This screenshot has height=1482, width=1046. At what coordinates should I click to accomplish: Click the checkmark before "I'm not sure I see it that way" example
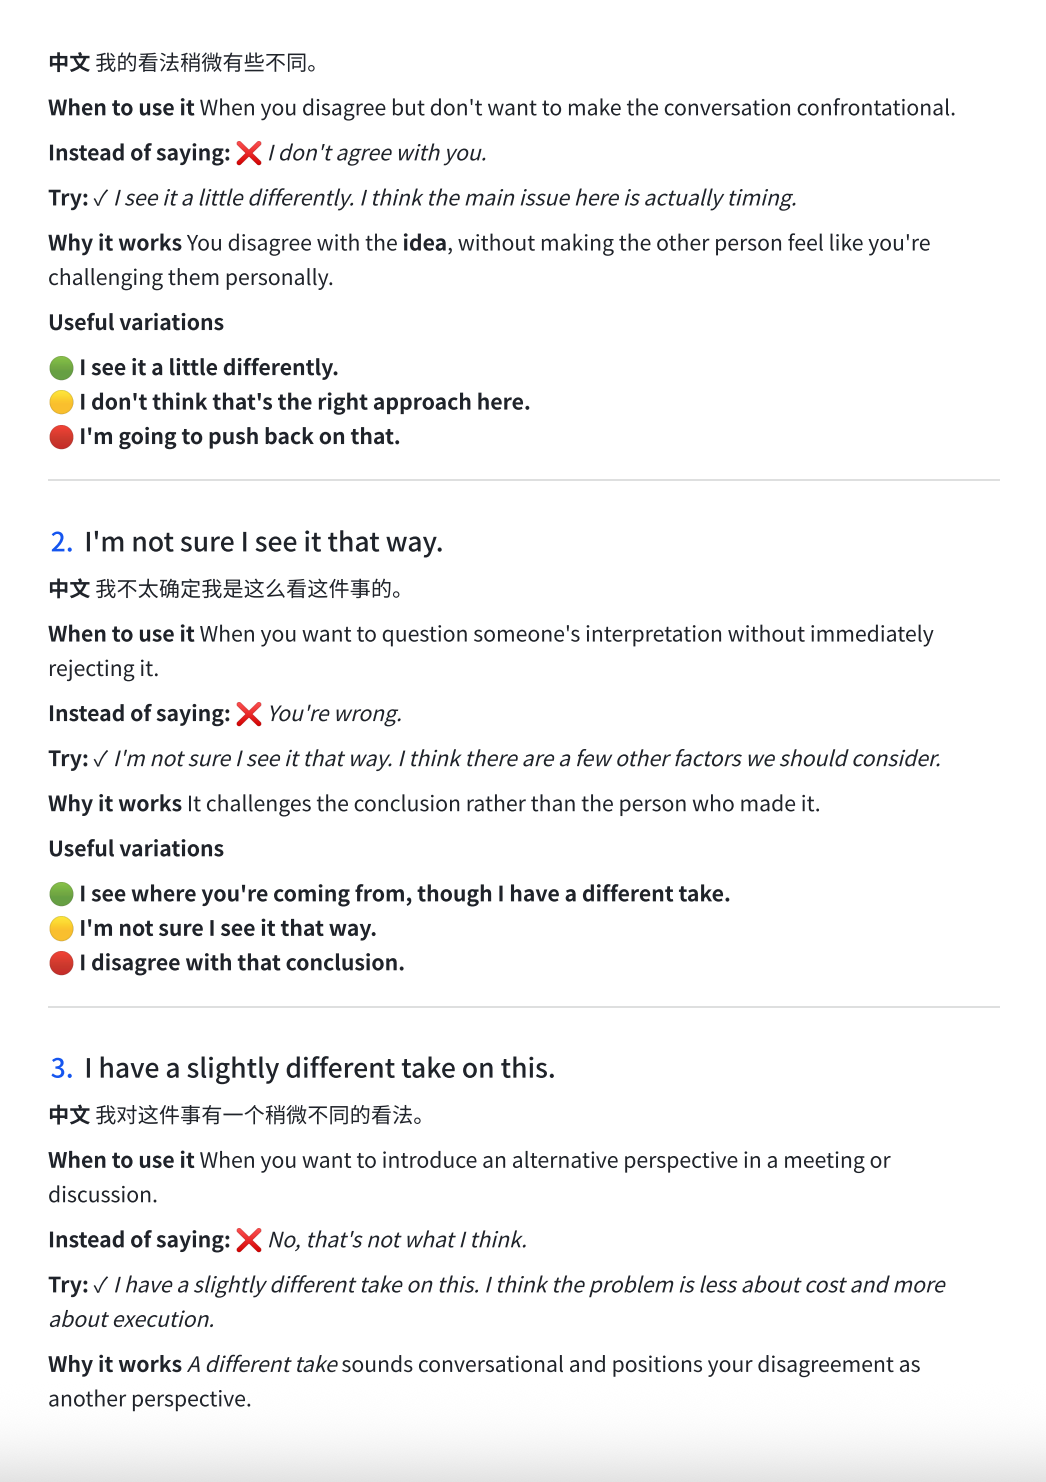point(100,759)
